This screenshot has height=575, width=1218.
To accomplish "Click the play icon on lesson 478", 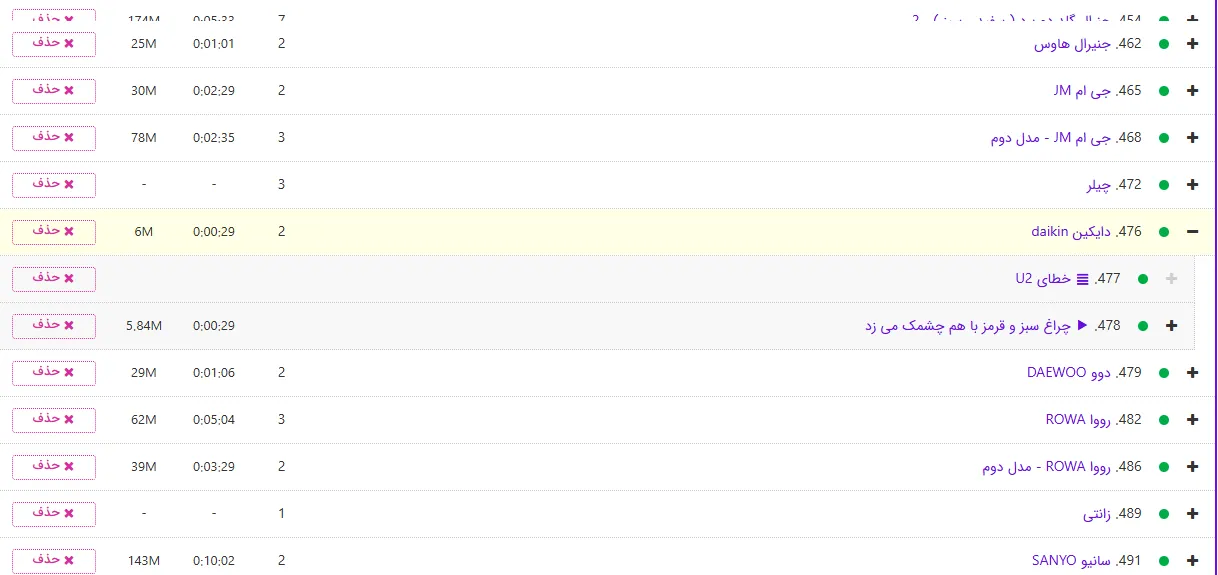I will [x=1081, y=325].
